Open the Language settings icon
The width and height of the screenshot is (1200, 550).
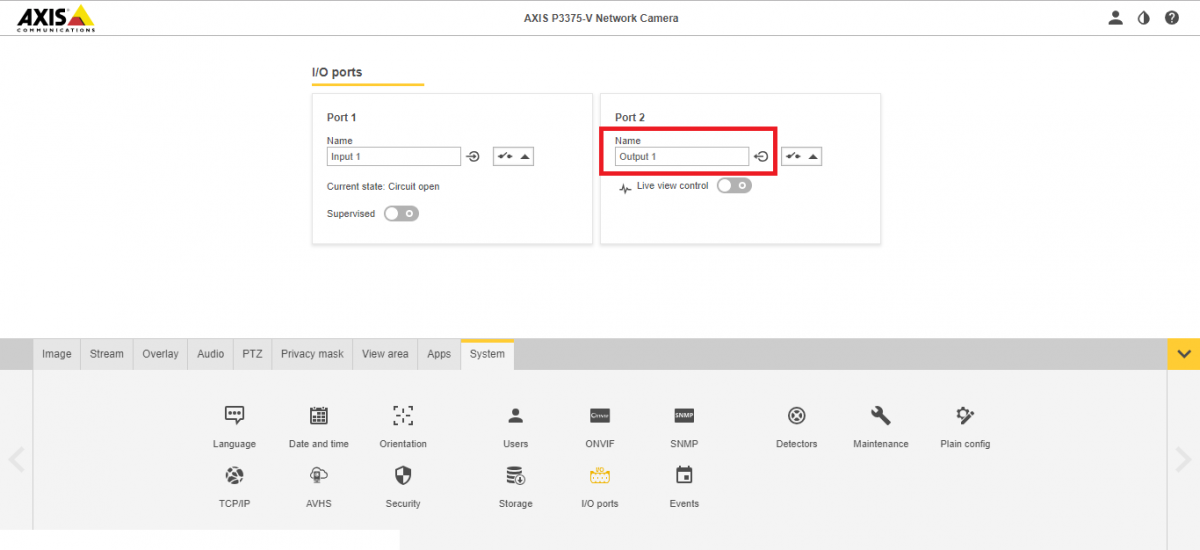click(234, 415)
